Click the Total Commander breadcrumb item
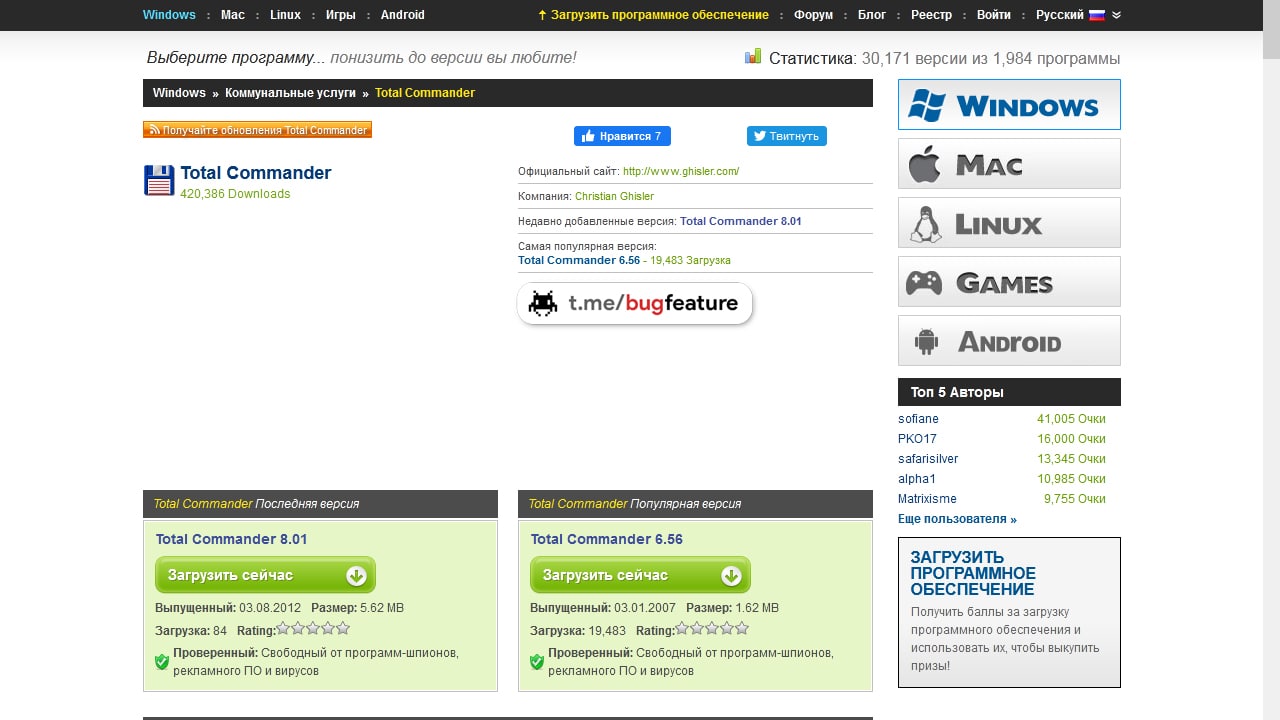 [x=425, y=93]
